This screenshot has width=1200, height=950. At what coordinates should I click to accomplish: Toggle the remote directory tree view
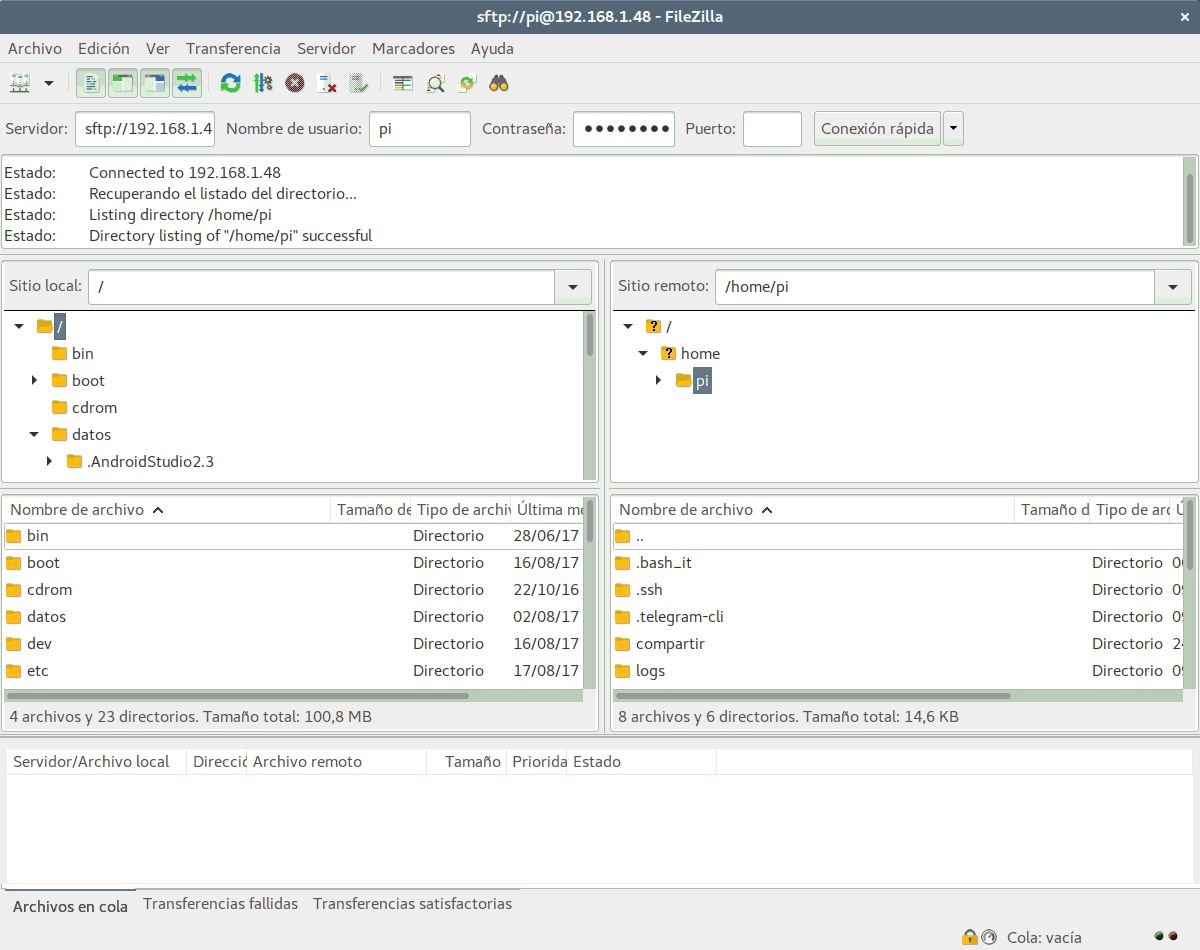(x=155, y=83)
